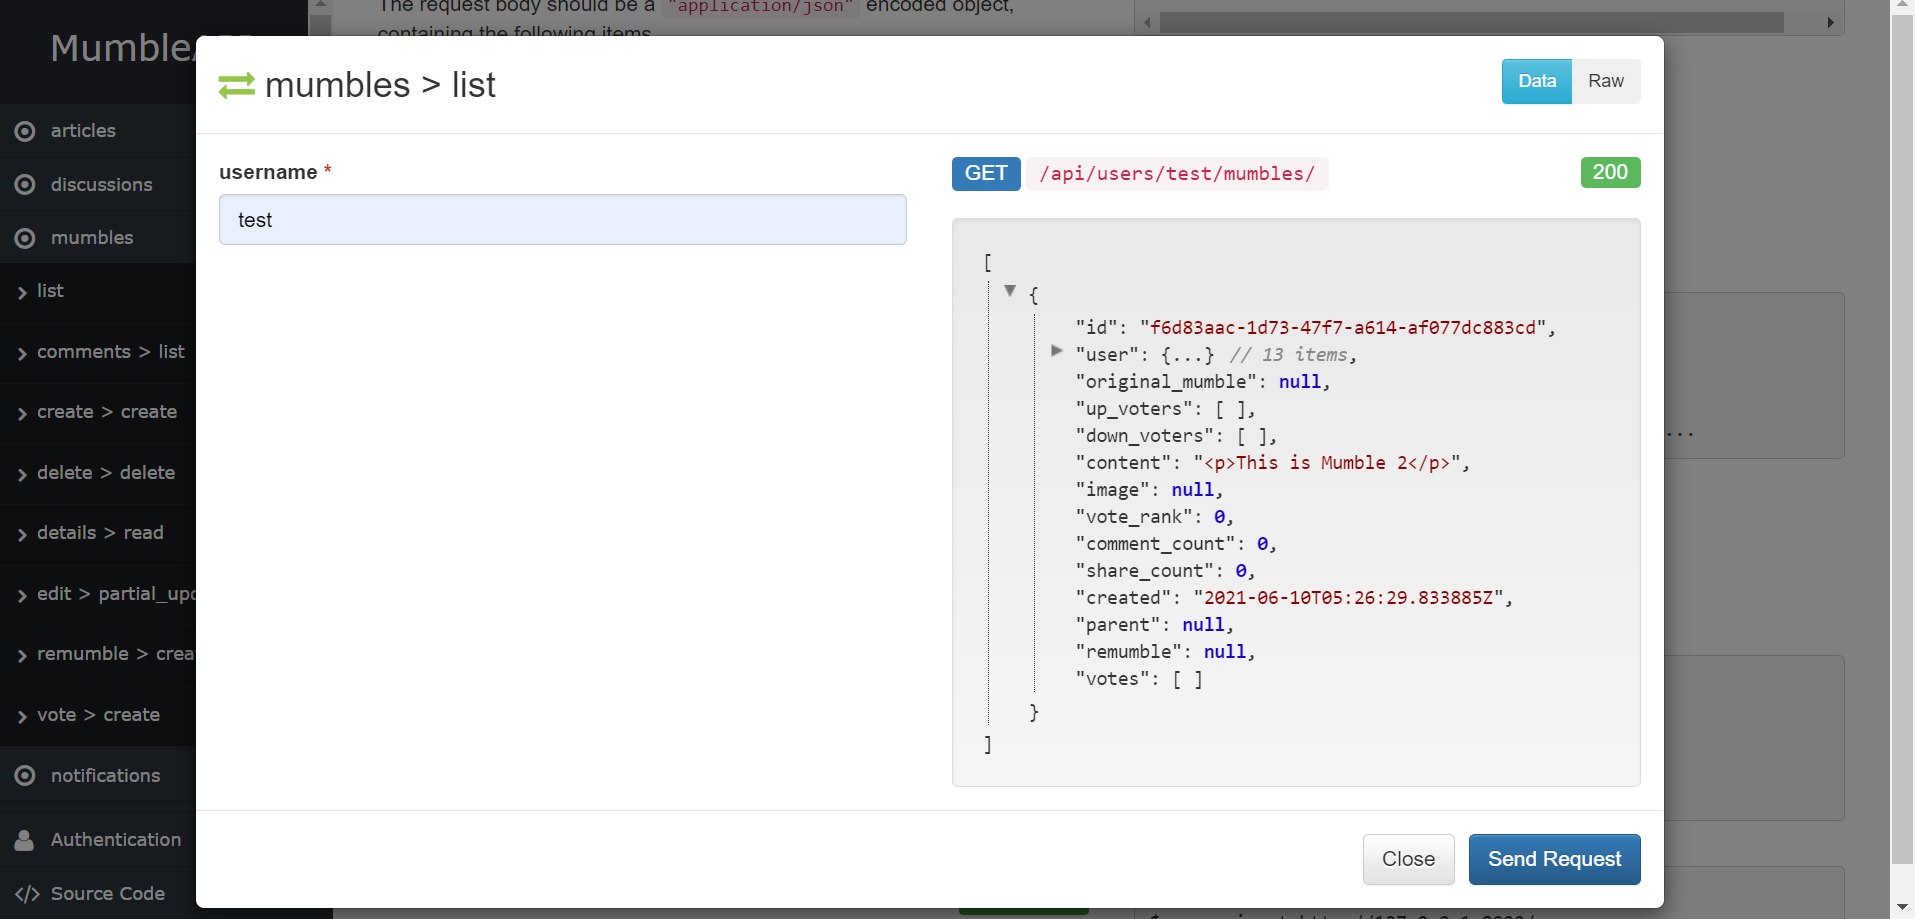Image resolution: width=1915 pixels, height=919 pixels.
Task: Click the Send Request button
Action: click(x=1554, y=859)
